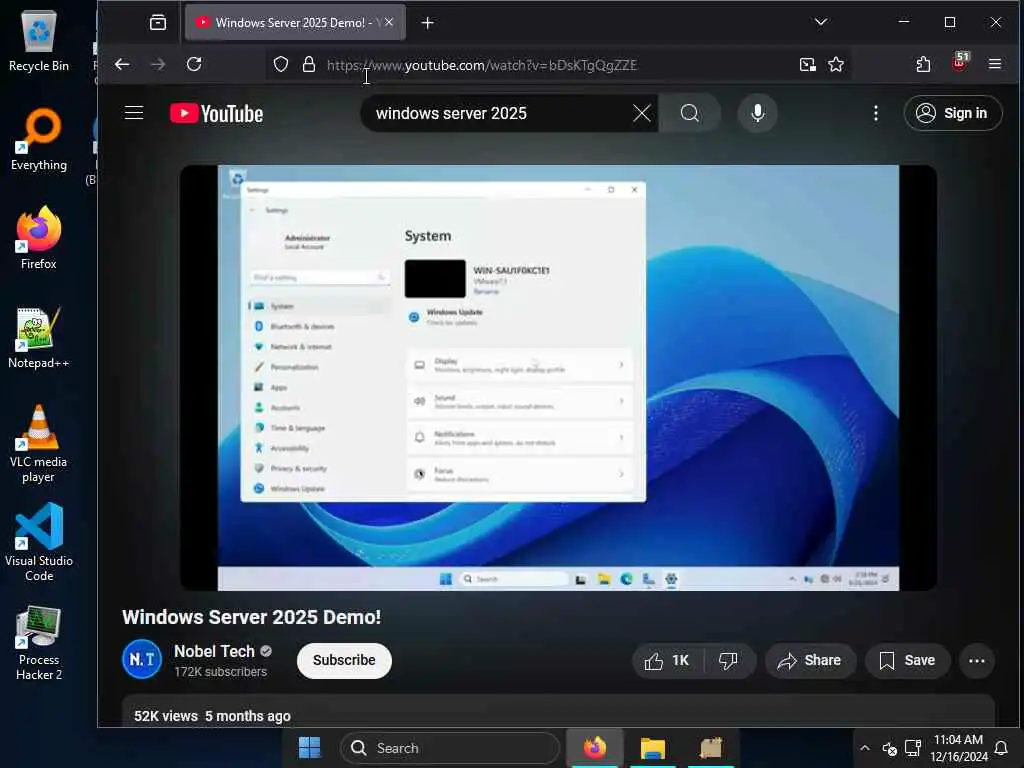
Task: Show hidden system tray icons
Action: (x=865, y=748)
